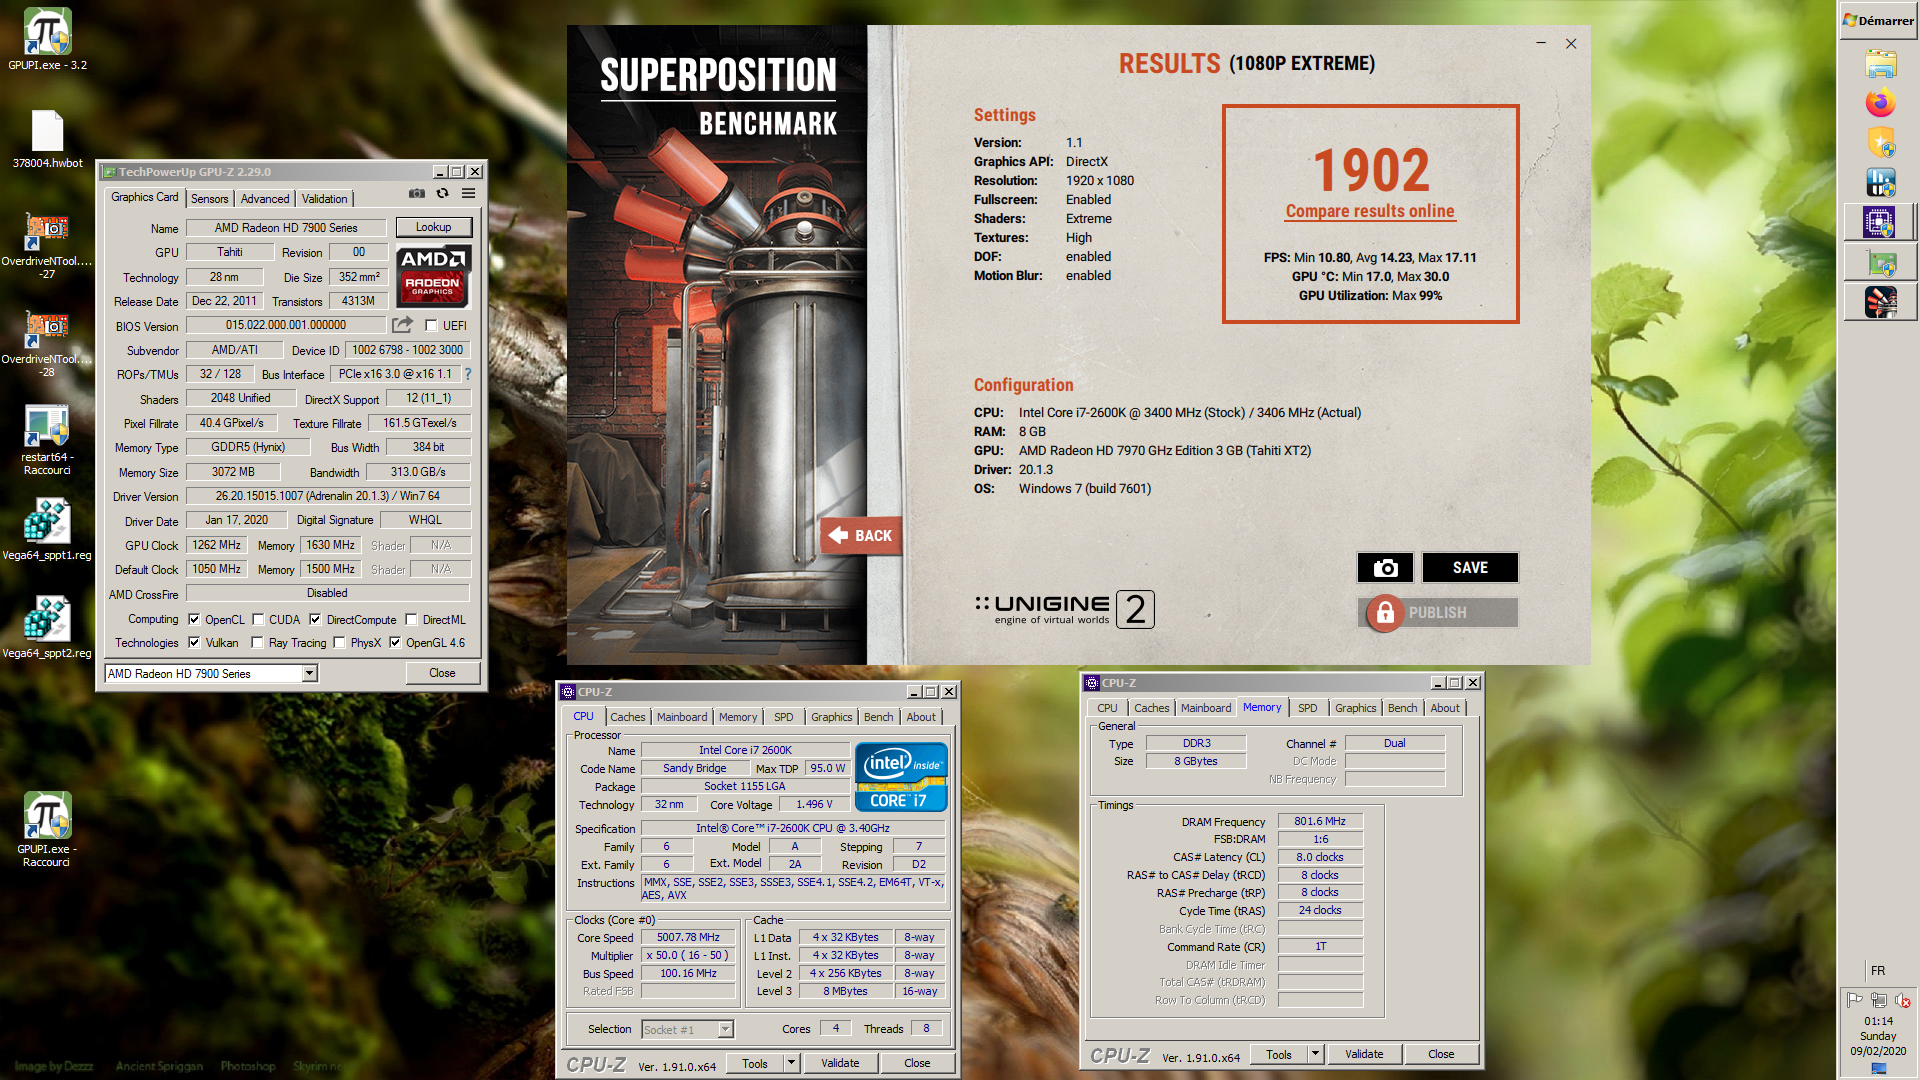Click the Publish lock icon in Superposition

1385,613
